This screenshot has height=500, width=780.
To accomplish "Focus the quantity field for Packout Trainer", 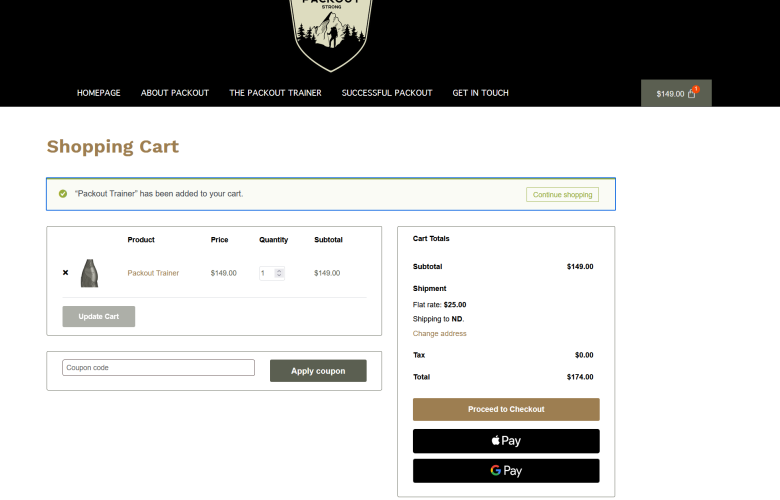I will point(272,273).
